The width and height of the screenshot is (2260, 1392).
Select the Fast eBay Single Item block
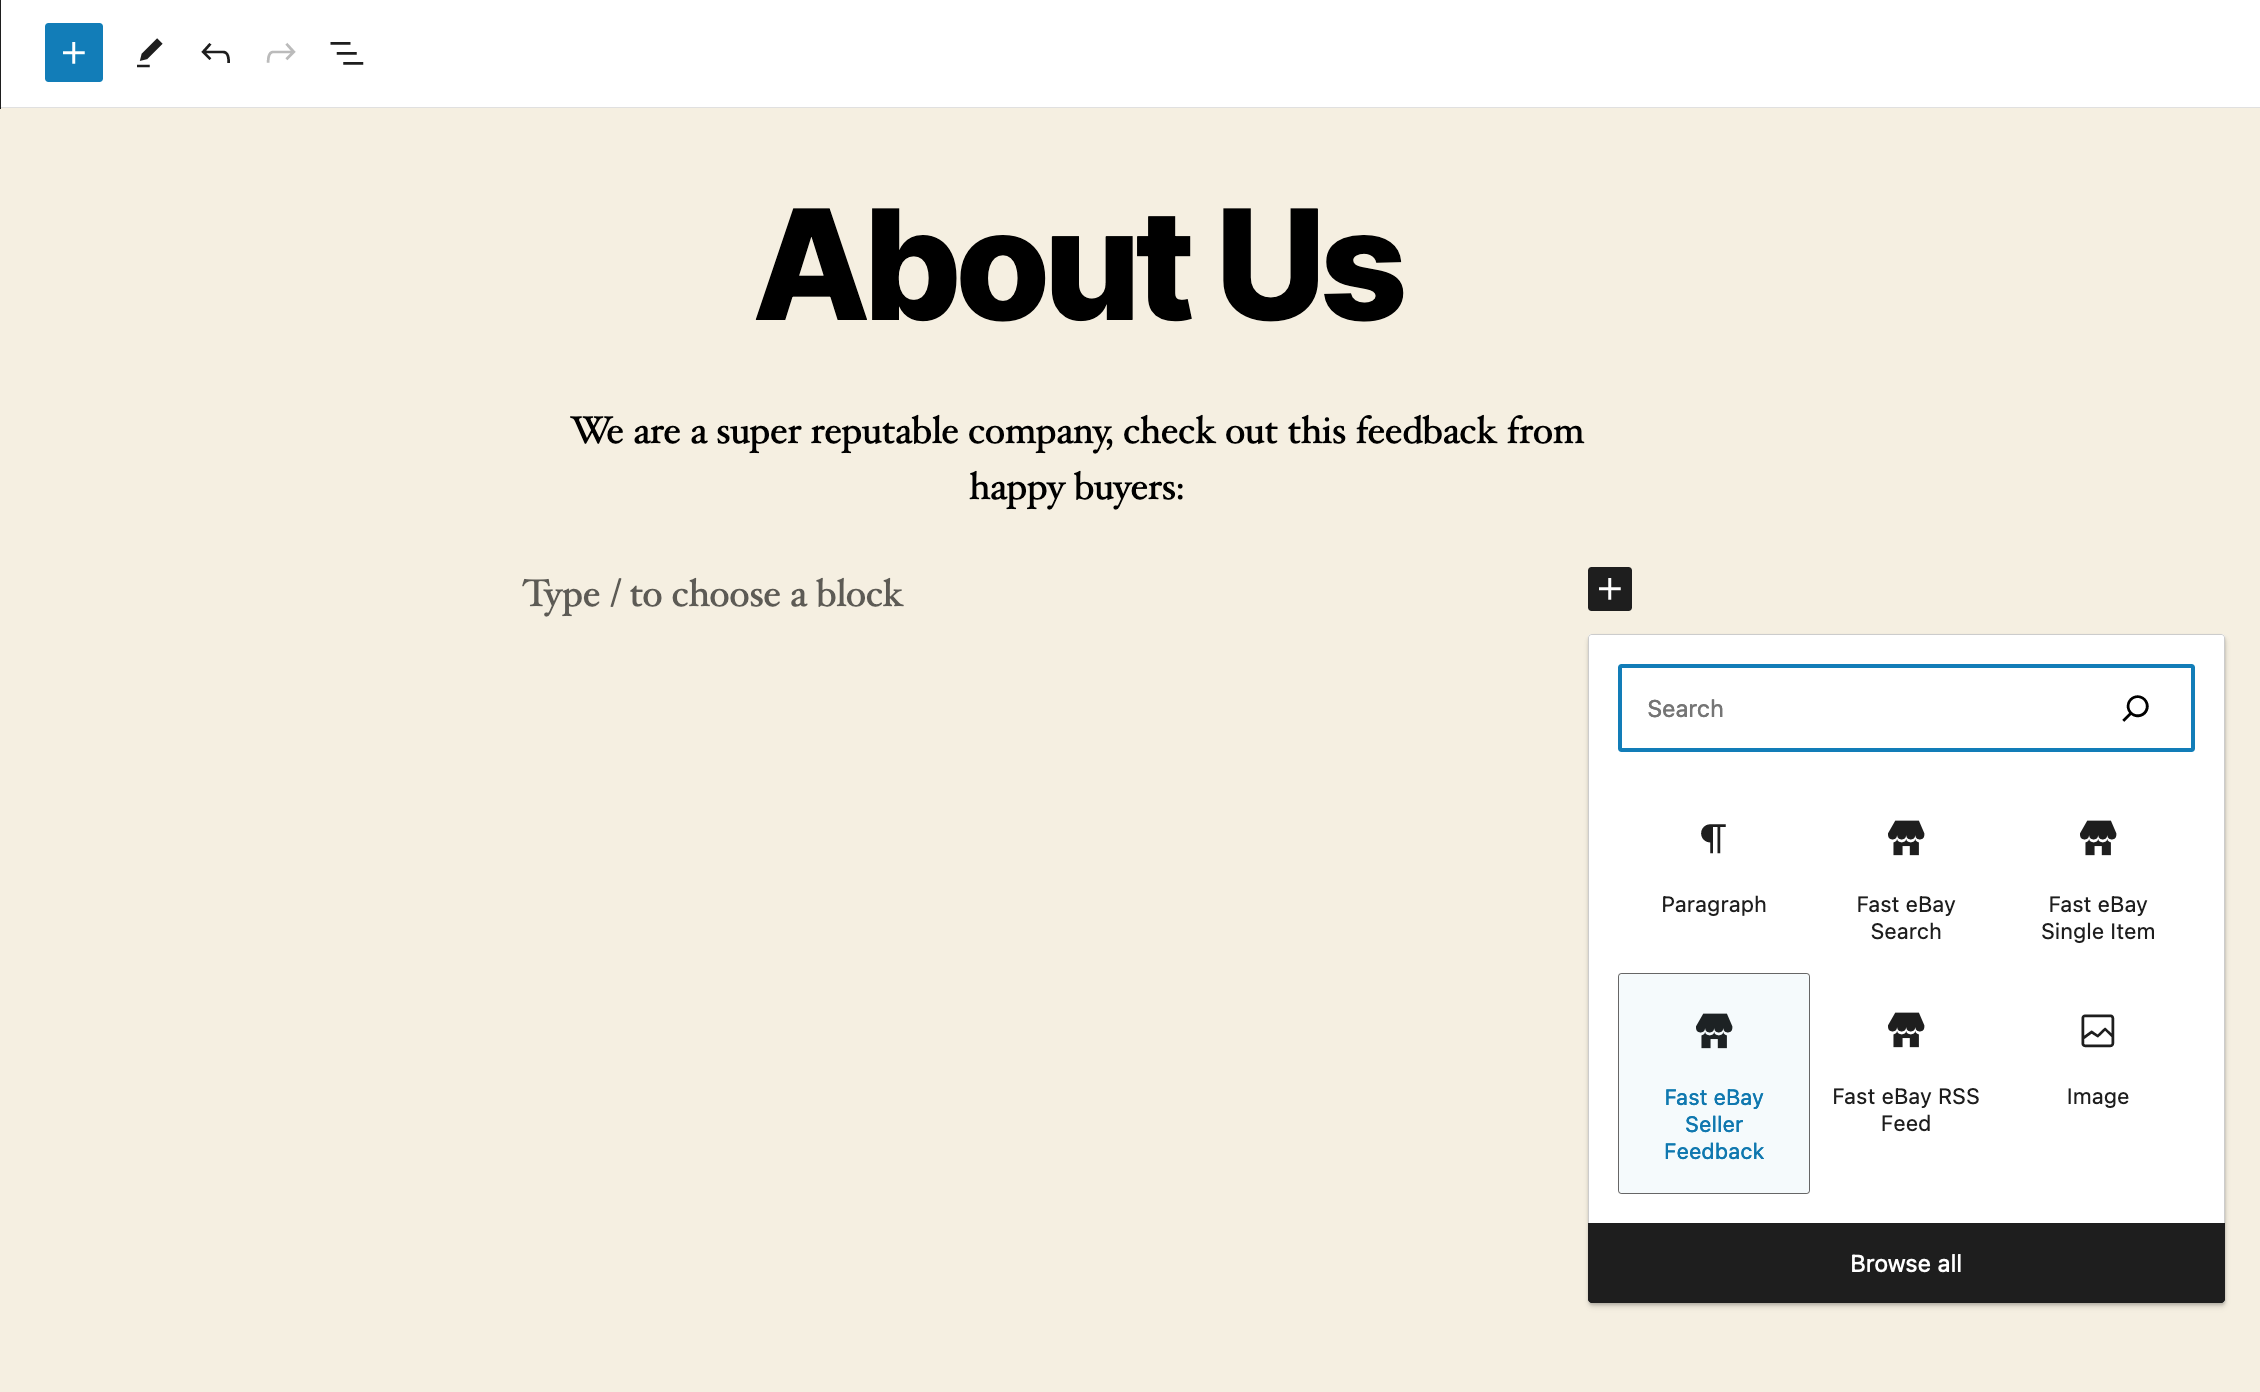tap(2099, 872)
